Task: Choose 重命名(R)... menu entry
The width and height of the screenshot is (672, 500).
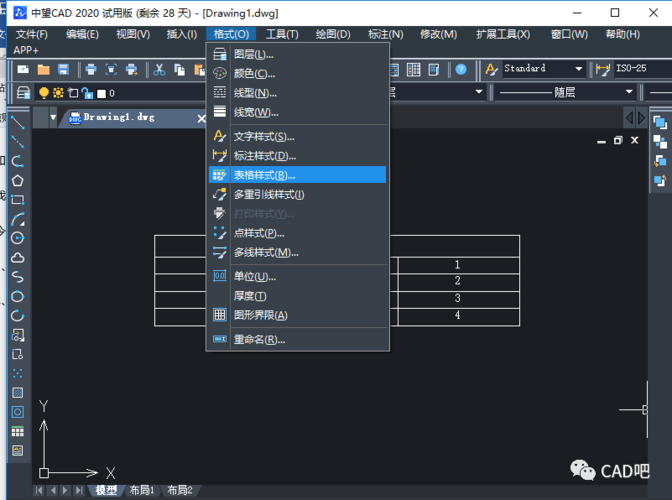Action: [297, 339]
